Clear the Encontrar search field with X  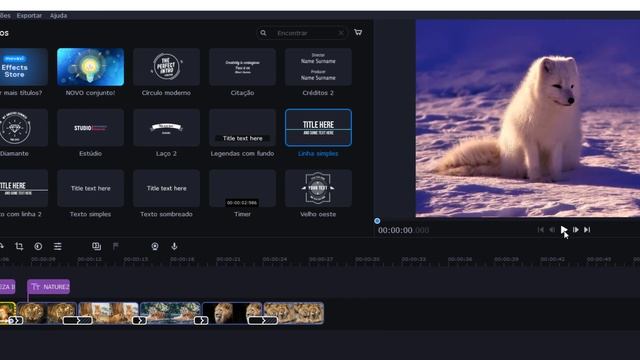point(341,33)
